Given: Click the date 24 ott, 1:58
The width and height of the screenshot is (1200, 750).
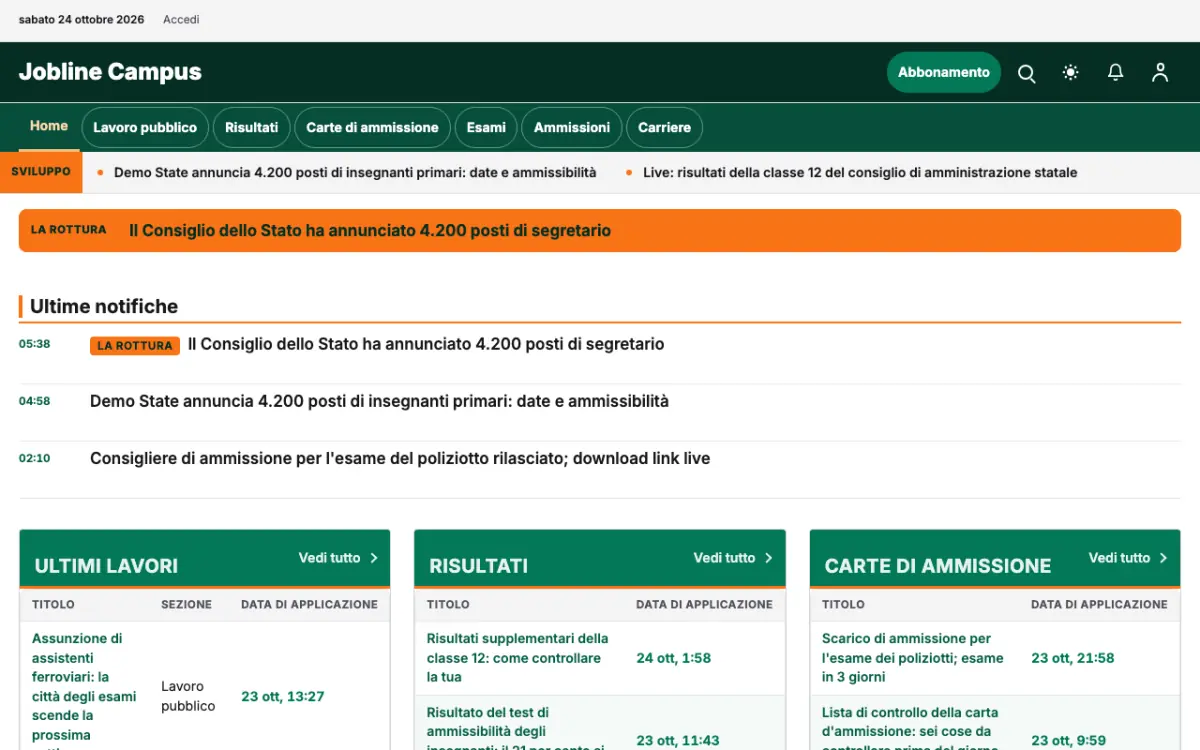Looking at the screenshot, I should [674, 658].
